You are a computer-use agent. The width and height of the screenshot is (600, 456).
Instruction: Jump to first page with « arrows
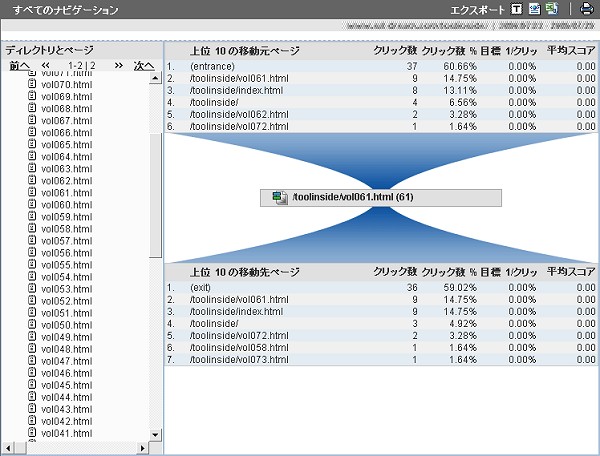pos(45,66)
